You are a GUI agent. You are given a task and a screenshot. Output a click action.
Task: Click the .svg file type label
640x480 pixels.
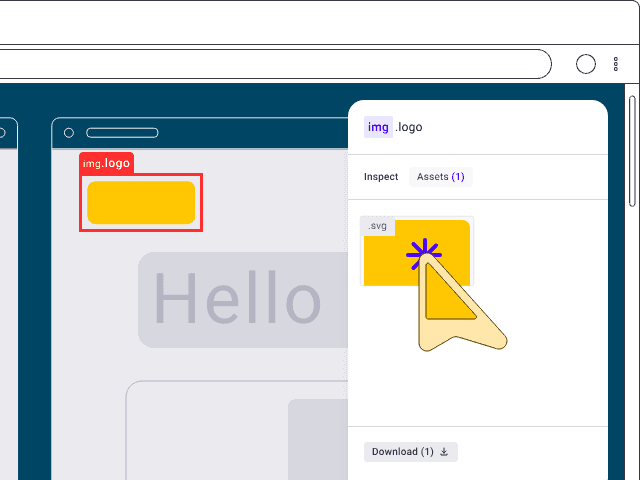click(x=377, y=226)
